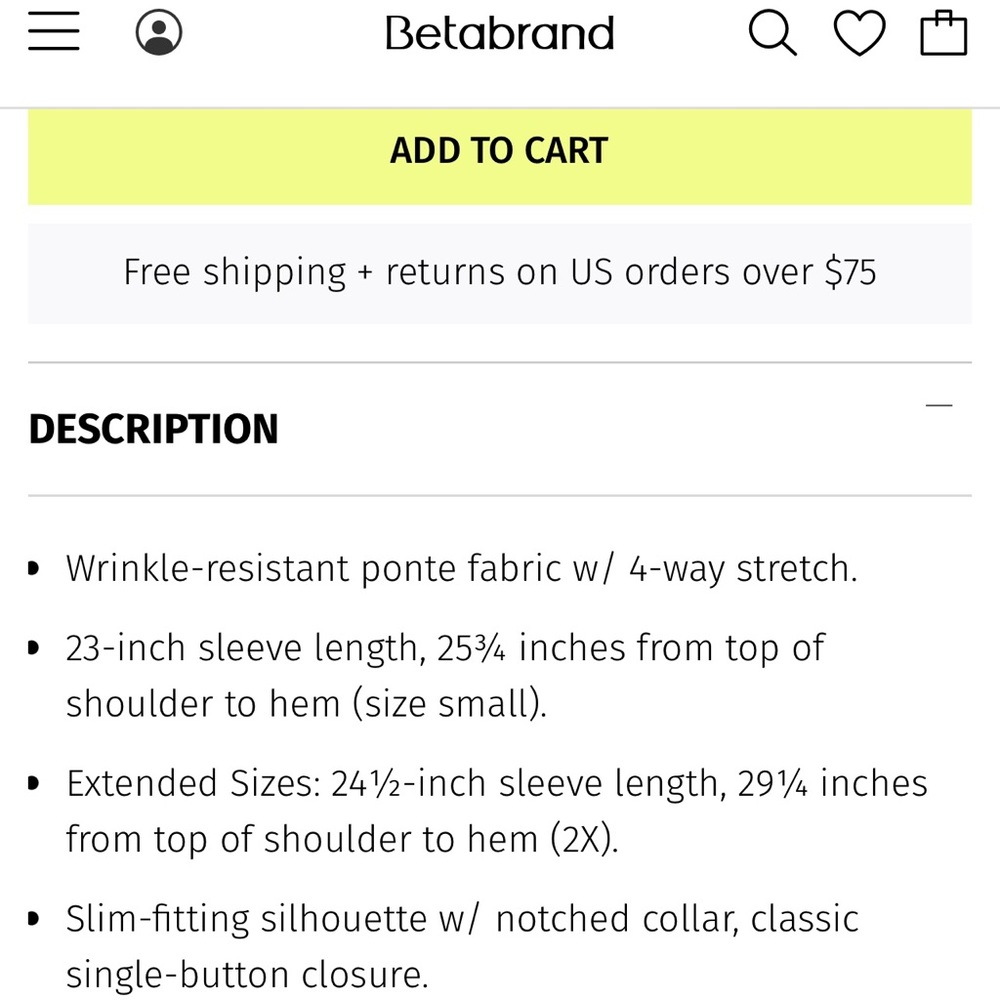
Task: Collapse Description with the minus icon
Action: click(939, 405)
